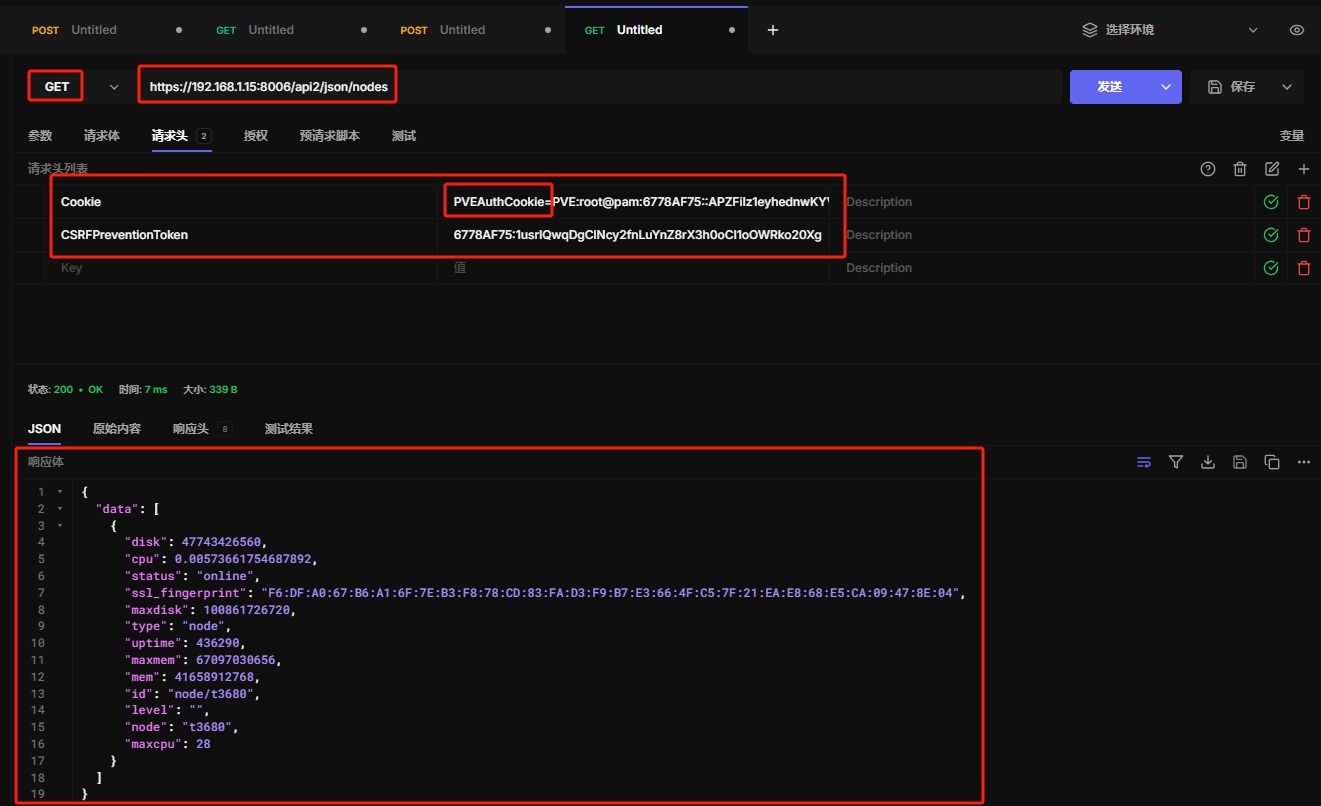
Task: Click the help icon in the headers list
Action: 1208,169
